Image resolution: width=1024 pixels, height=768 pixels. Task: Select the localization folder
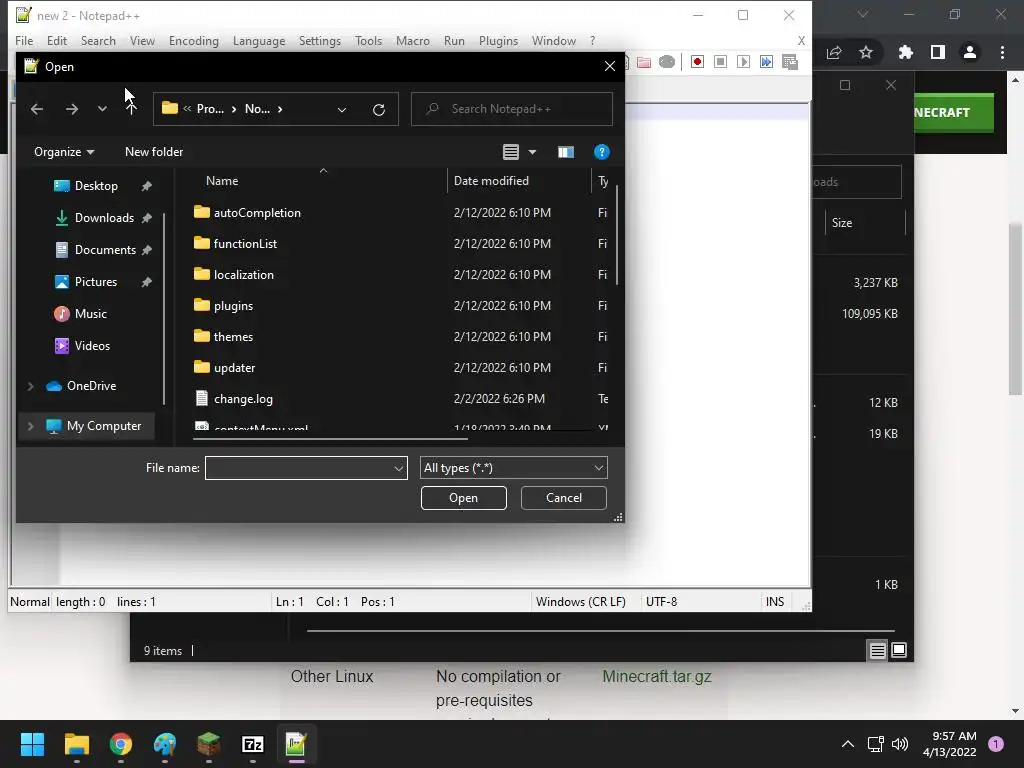pyautogui.click(x=244, y=275)
